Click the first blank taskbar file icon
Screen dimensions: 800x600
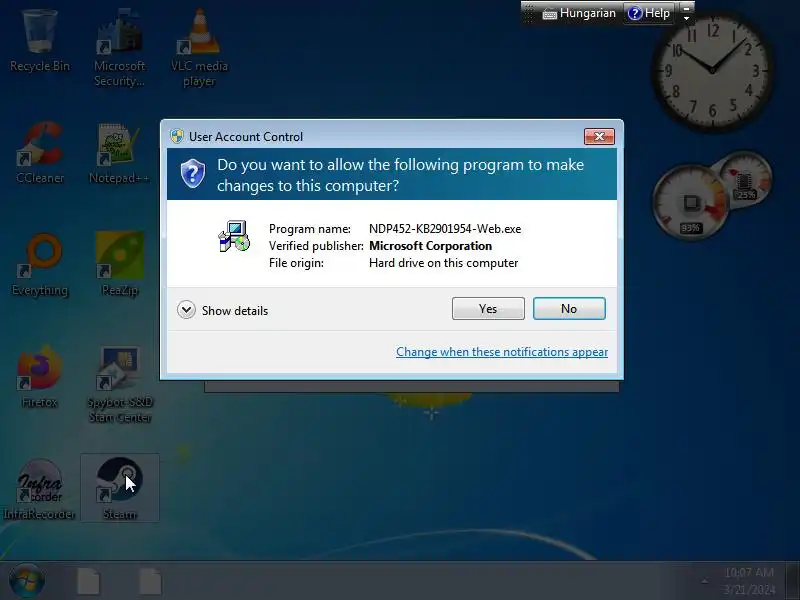(89, 581)
